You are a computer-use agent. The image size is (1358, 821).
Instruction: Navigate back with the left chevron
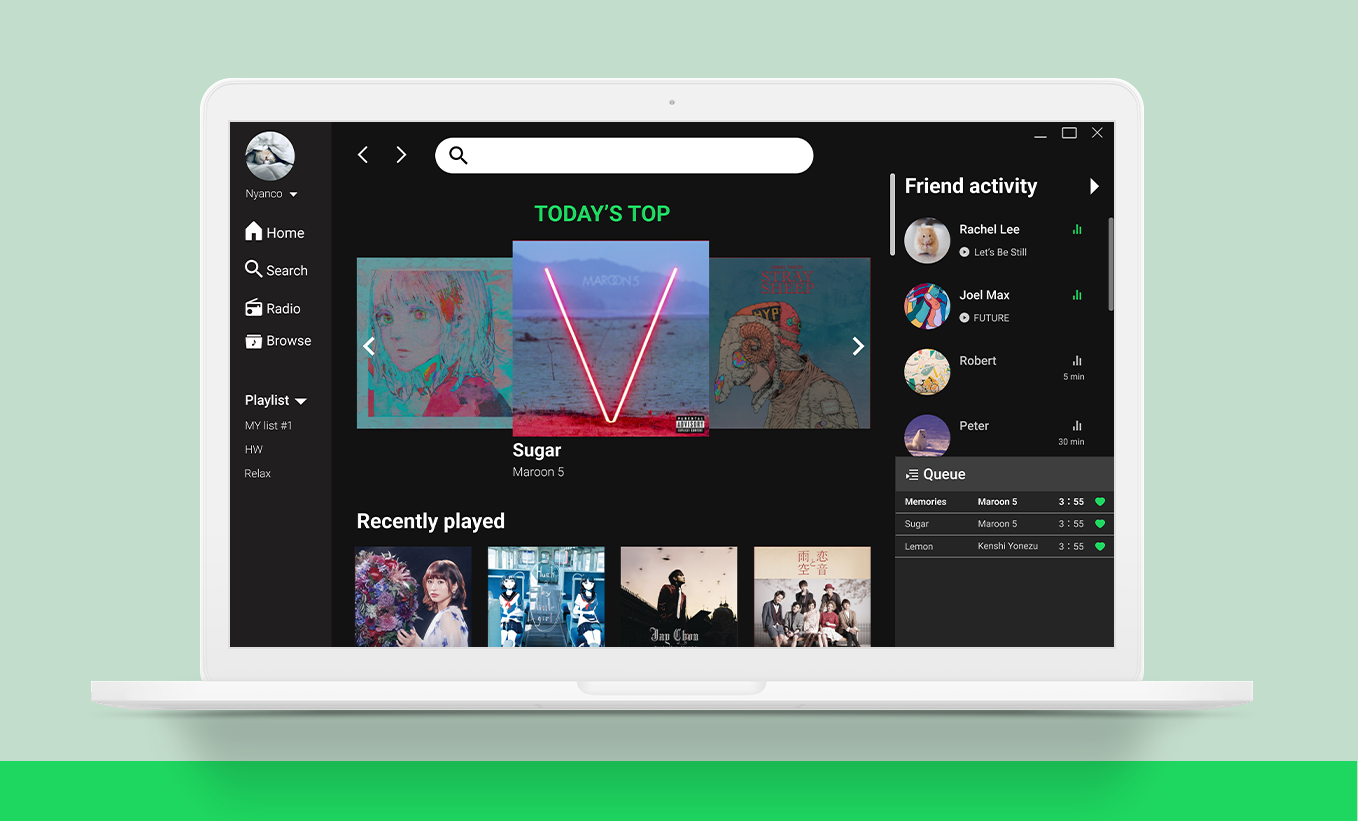point(363,155)
